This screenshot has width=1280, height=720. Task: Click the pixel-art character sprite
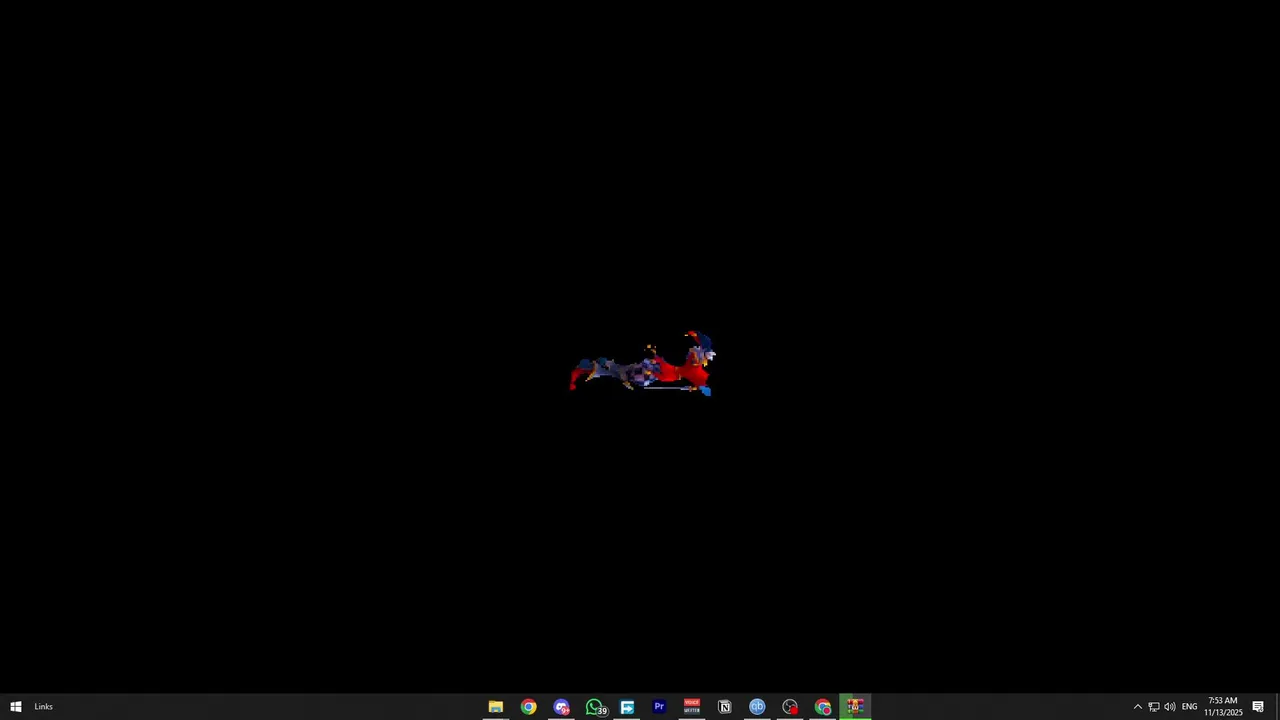point(642,364)
